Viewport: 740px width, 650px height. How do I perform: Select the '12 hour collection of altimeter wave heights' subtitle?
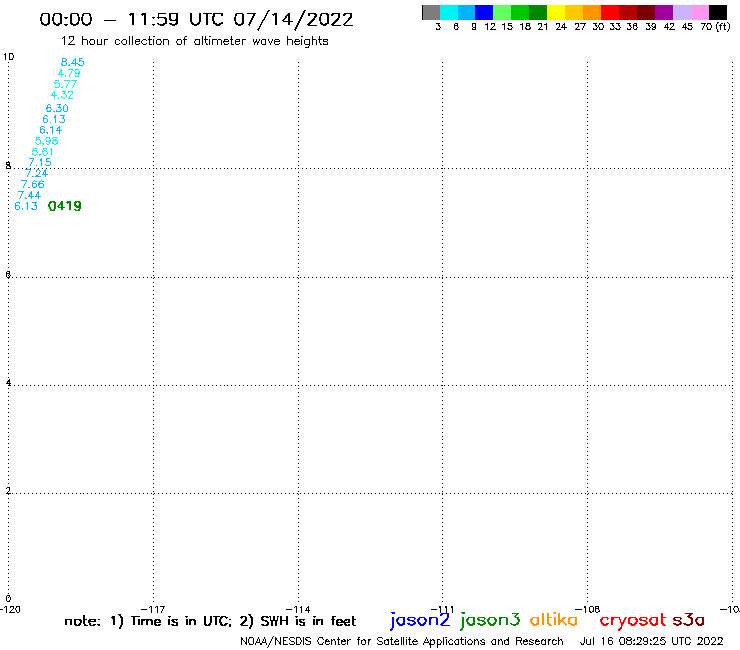point(194,41)
